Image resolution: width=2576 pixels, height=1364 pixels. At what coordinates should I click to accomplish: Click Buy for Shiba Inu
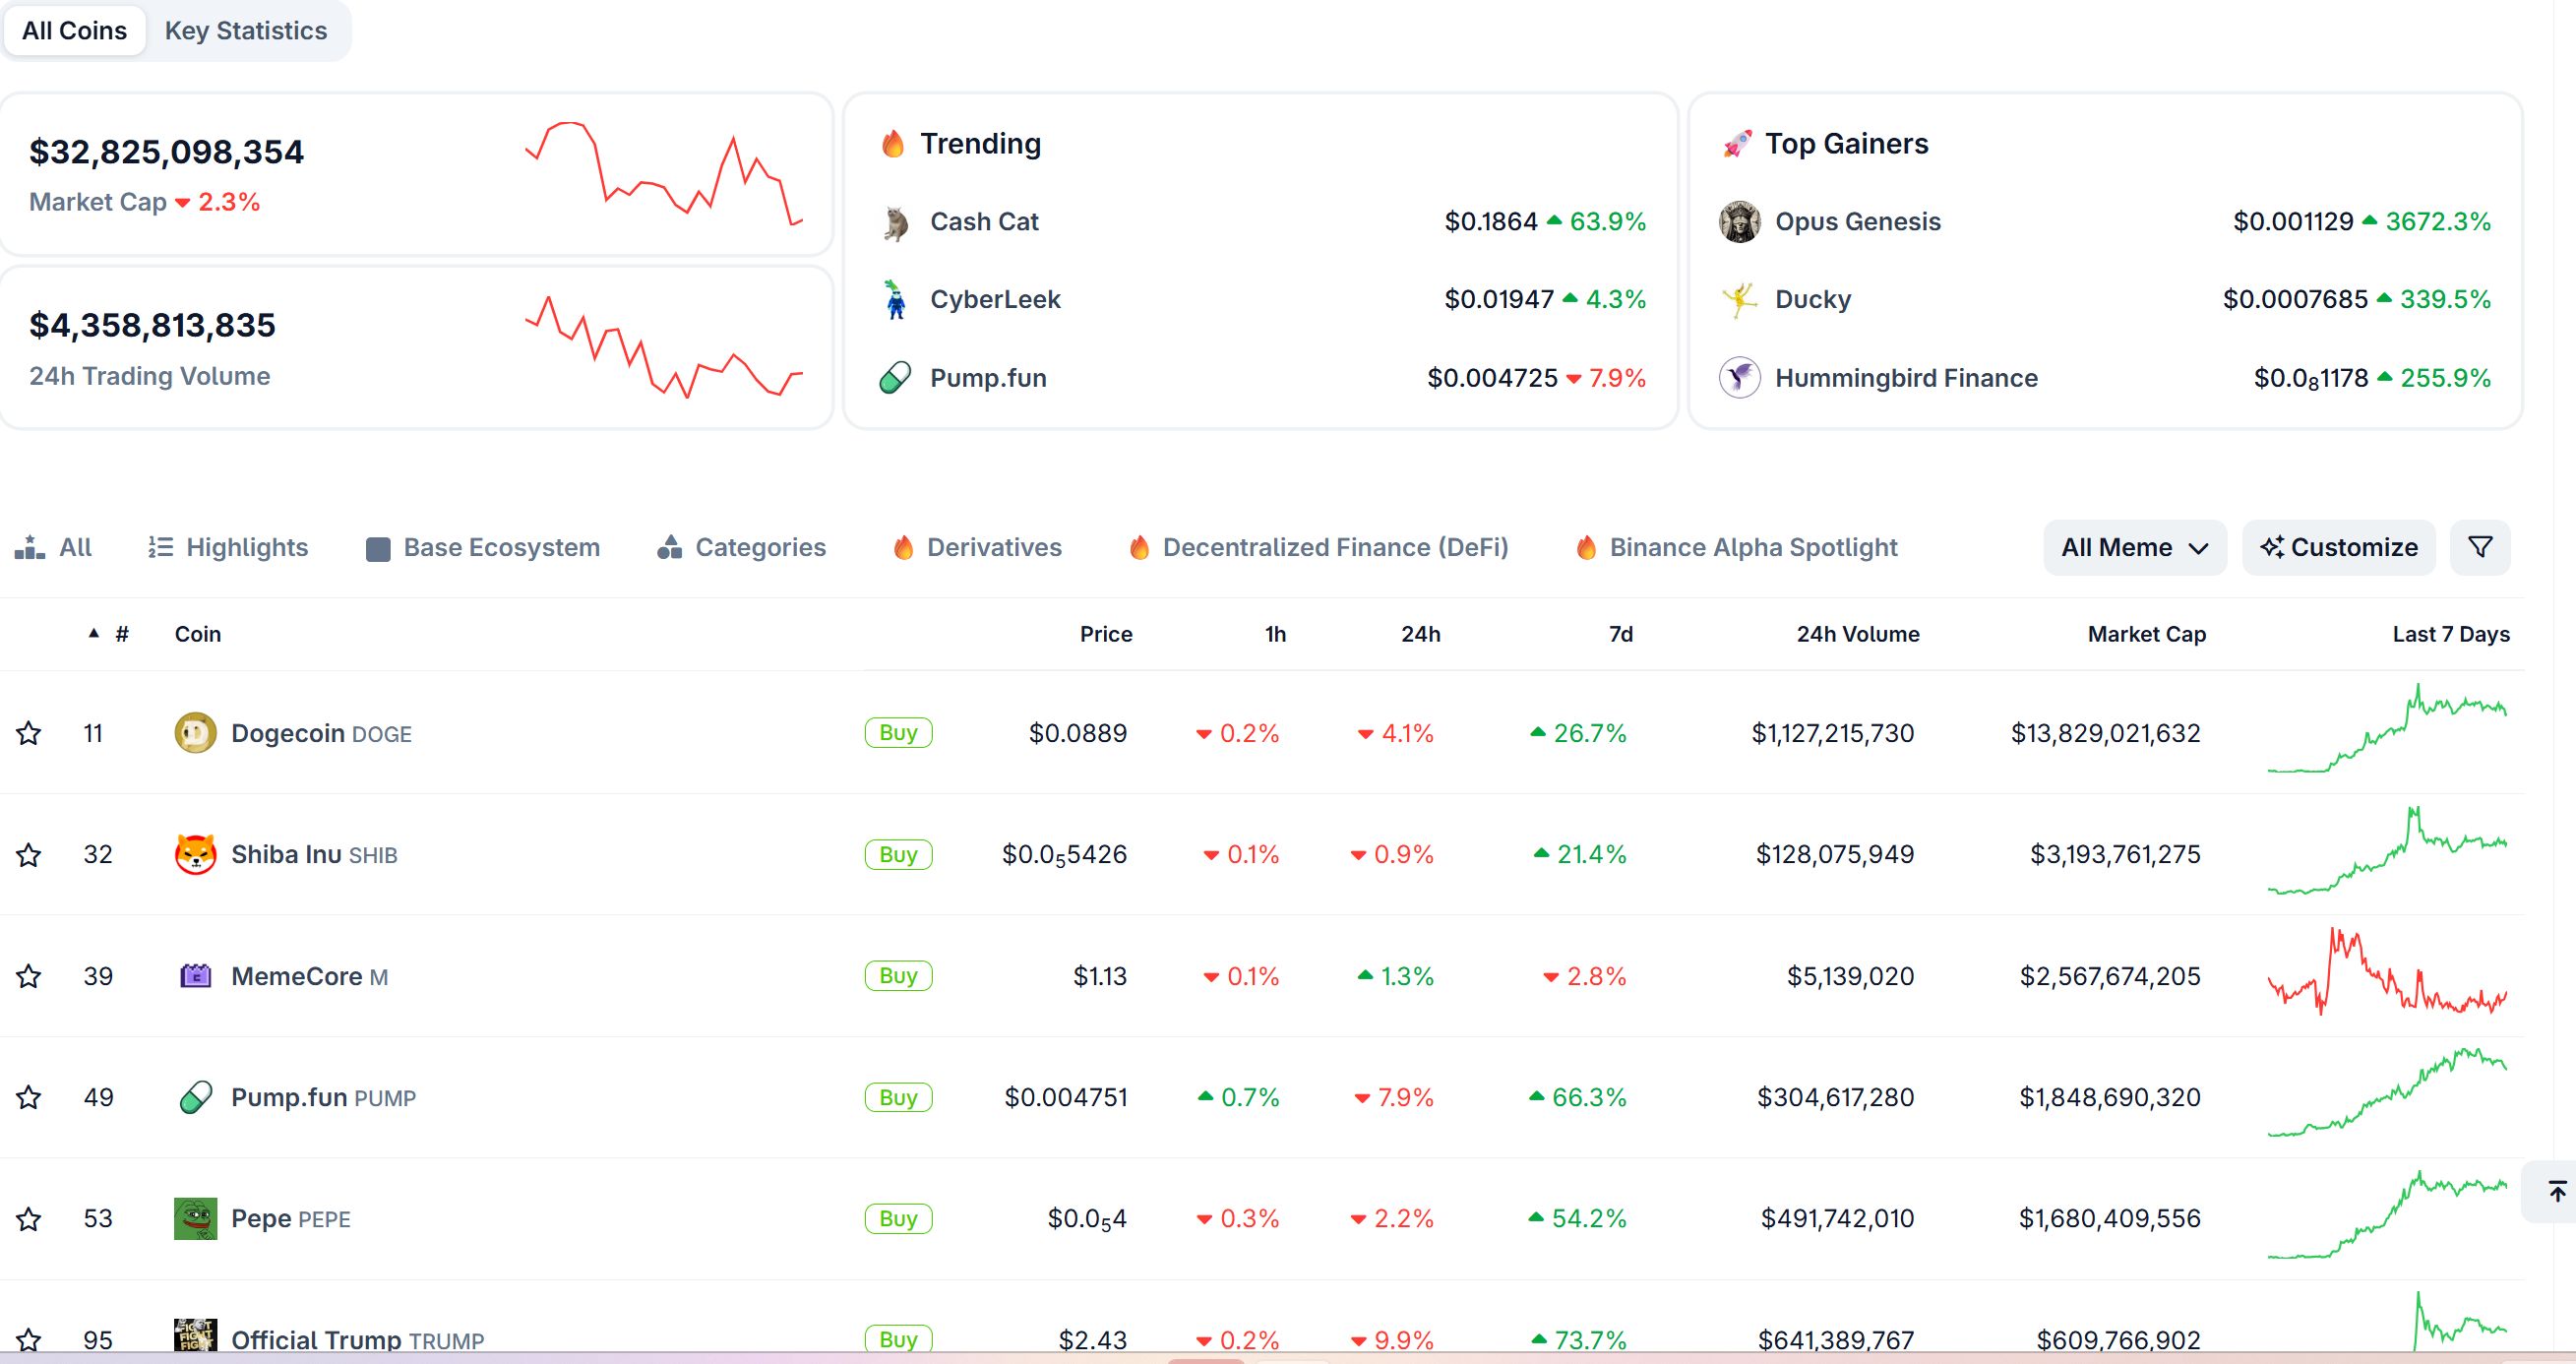898,854
